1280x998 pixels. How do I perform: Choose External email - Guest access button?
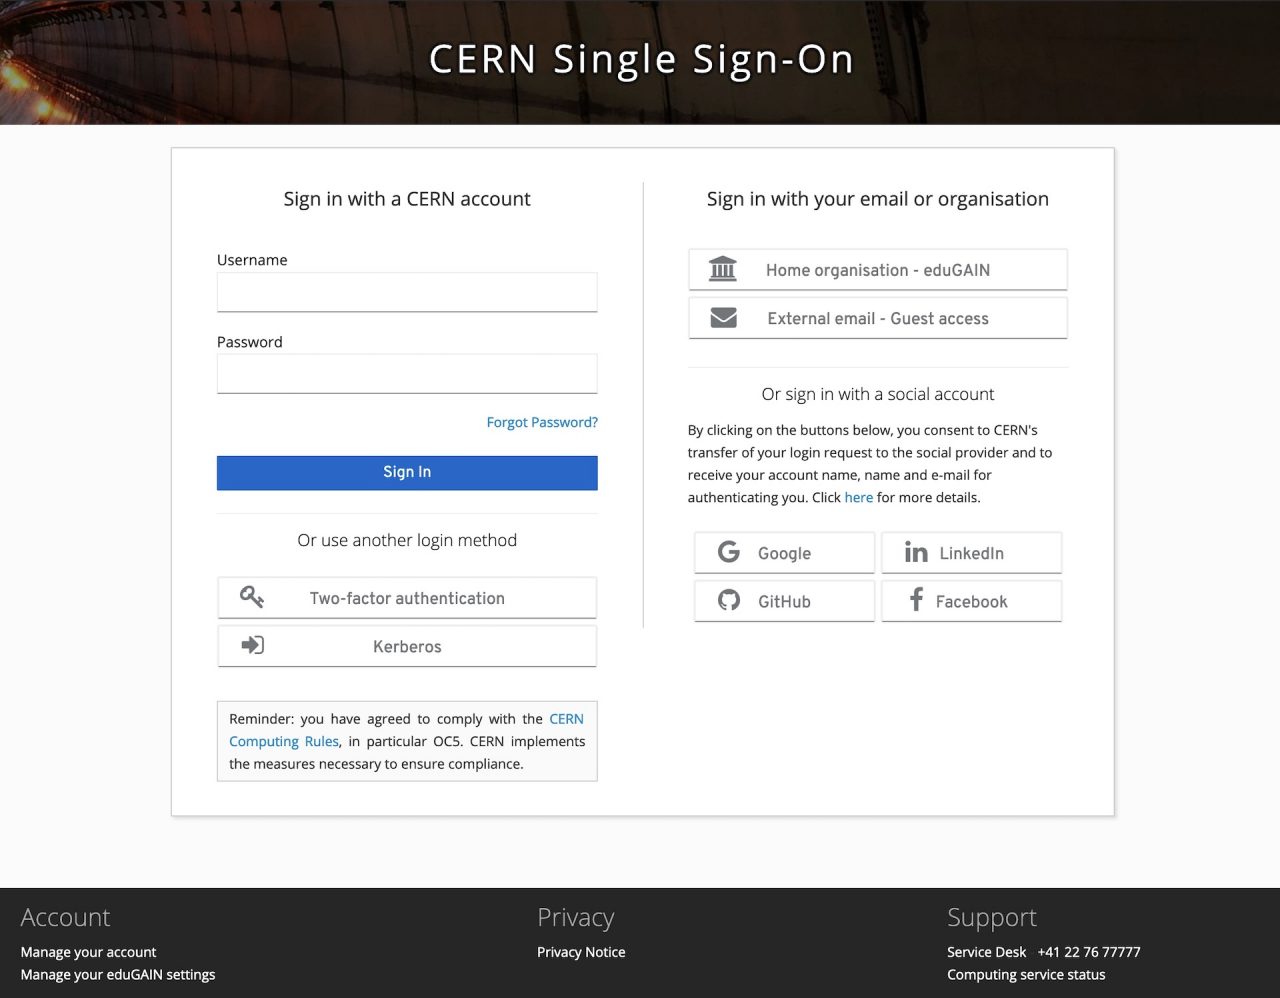click(877, 318)
